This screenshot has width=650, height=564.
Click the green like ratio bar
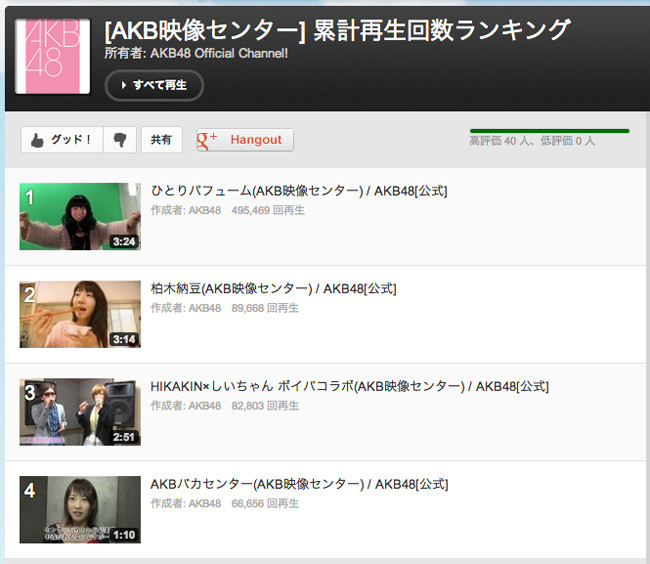[x=550, y=131]
